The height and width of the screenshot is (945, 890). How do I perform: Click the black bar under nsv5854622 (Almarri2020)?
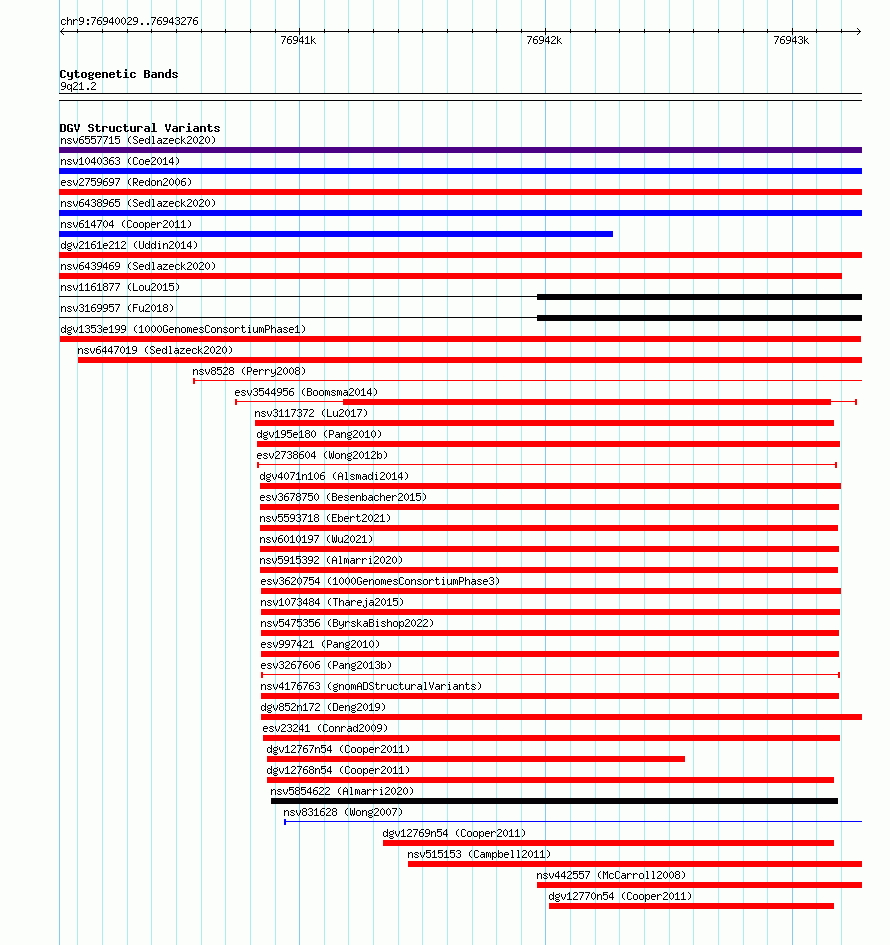click(554, 801)
